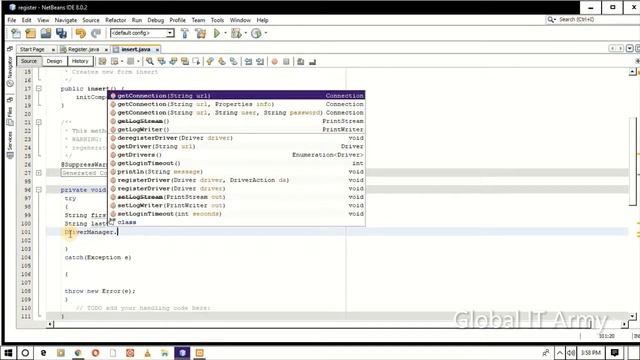640x360 pixels.
Task: Click the Start Macro Recording red icon
Action: point(275,62)
